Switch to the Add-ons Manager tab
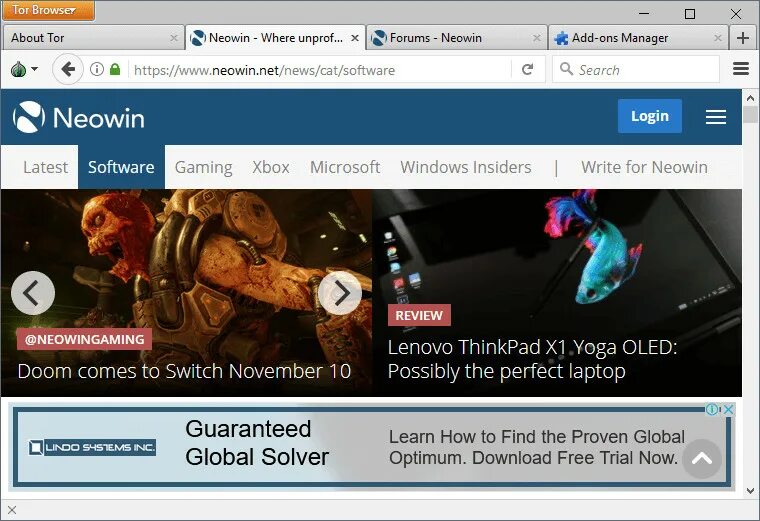This screenshot has height=521, width=760. coord(638,38)
